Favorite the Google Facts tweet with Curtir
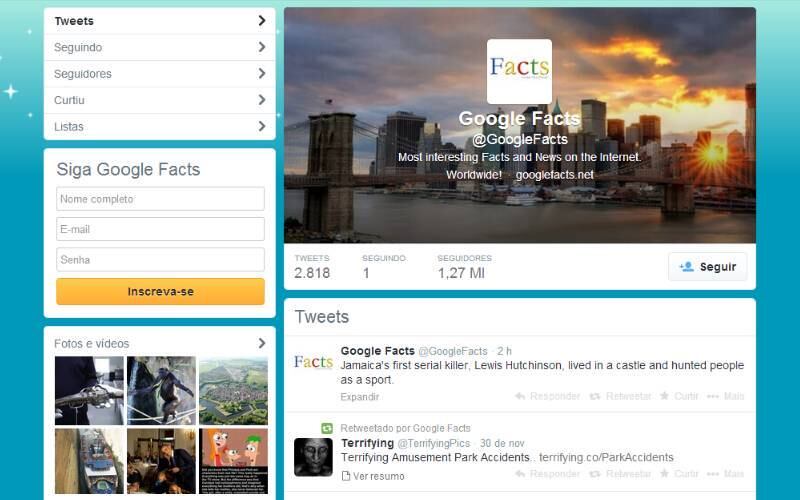This screenshot has height=500, width=800. 679,396
